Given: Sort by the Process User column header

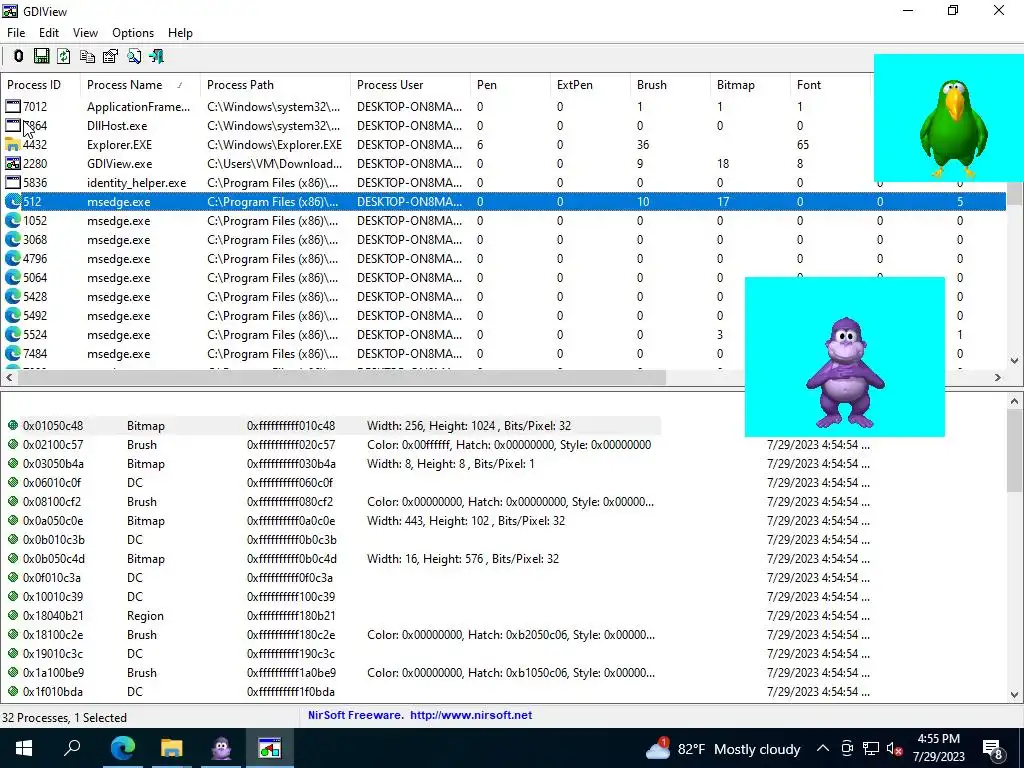Looking at the screenshot, I should pos(410,85).
